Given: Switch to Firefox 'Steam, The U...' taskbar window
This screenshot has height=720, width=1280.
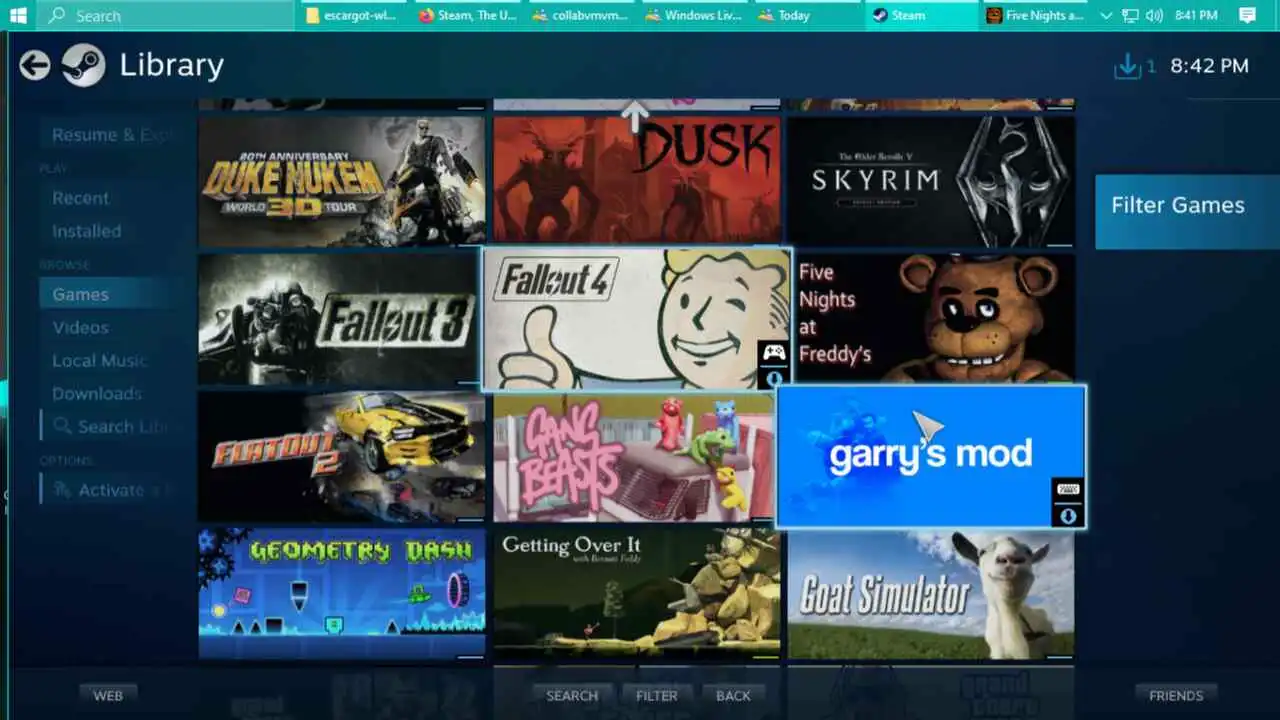Looking at the screenshot, I should click(466, 15).
